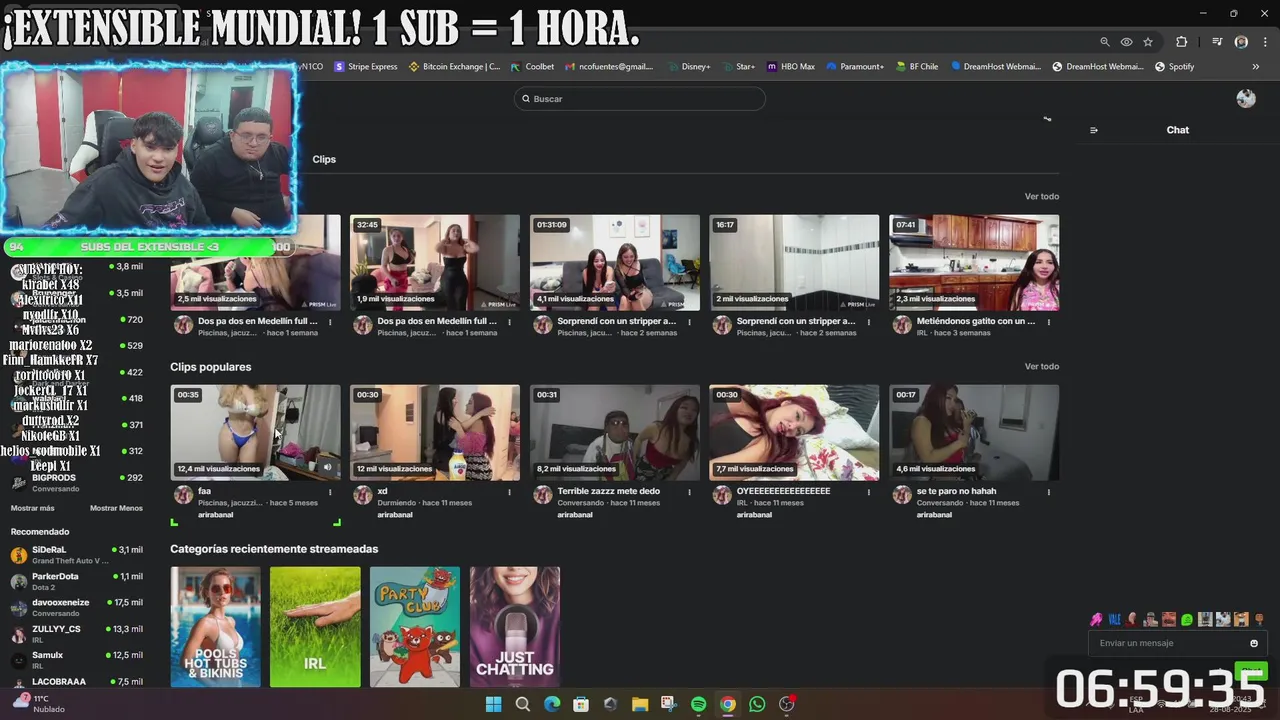Open options for the 32:45 video
Image resolution: width=1280 pixels, height=720 pixels.
[509, 322]
